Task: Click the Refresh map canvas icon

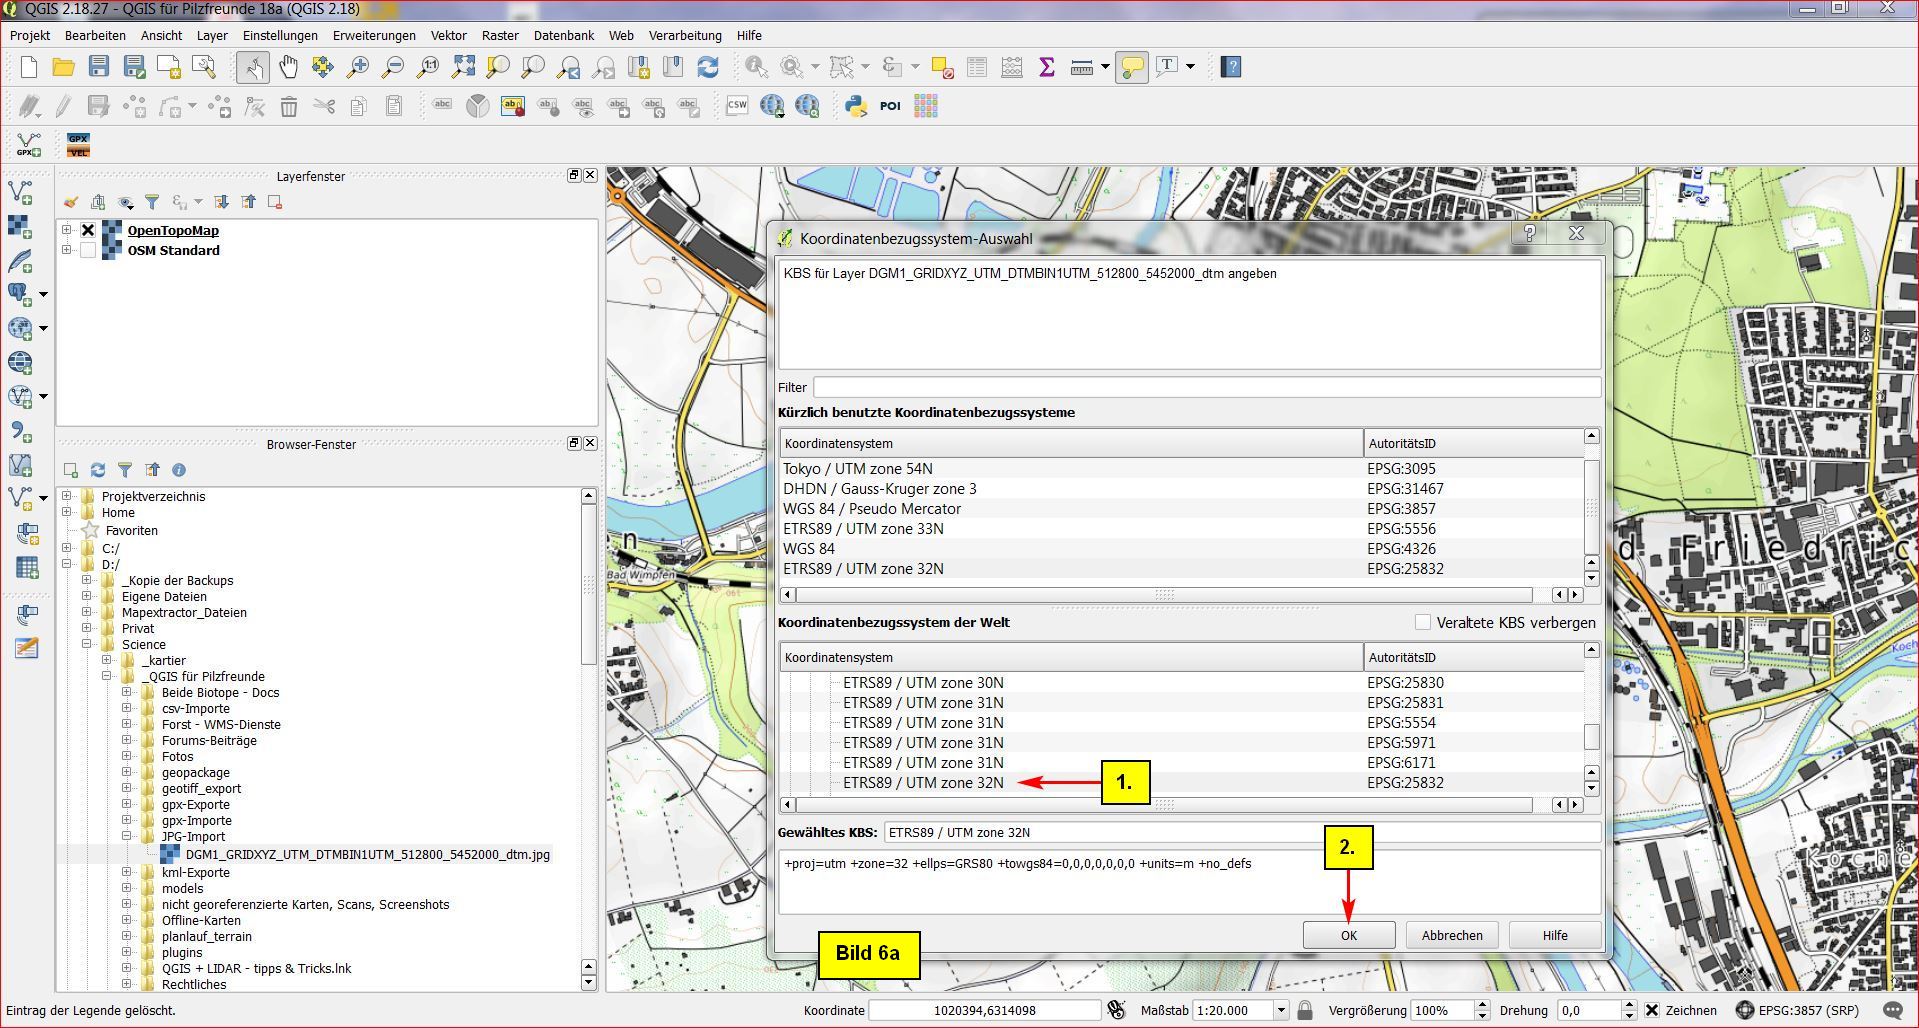Action: (708, 67)
